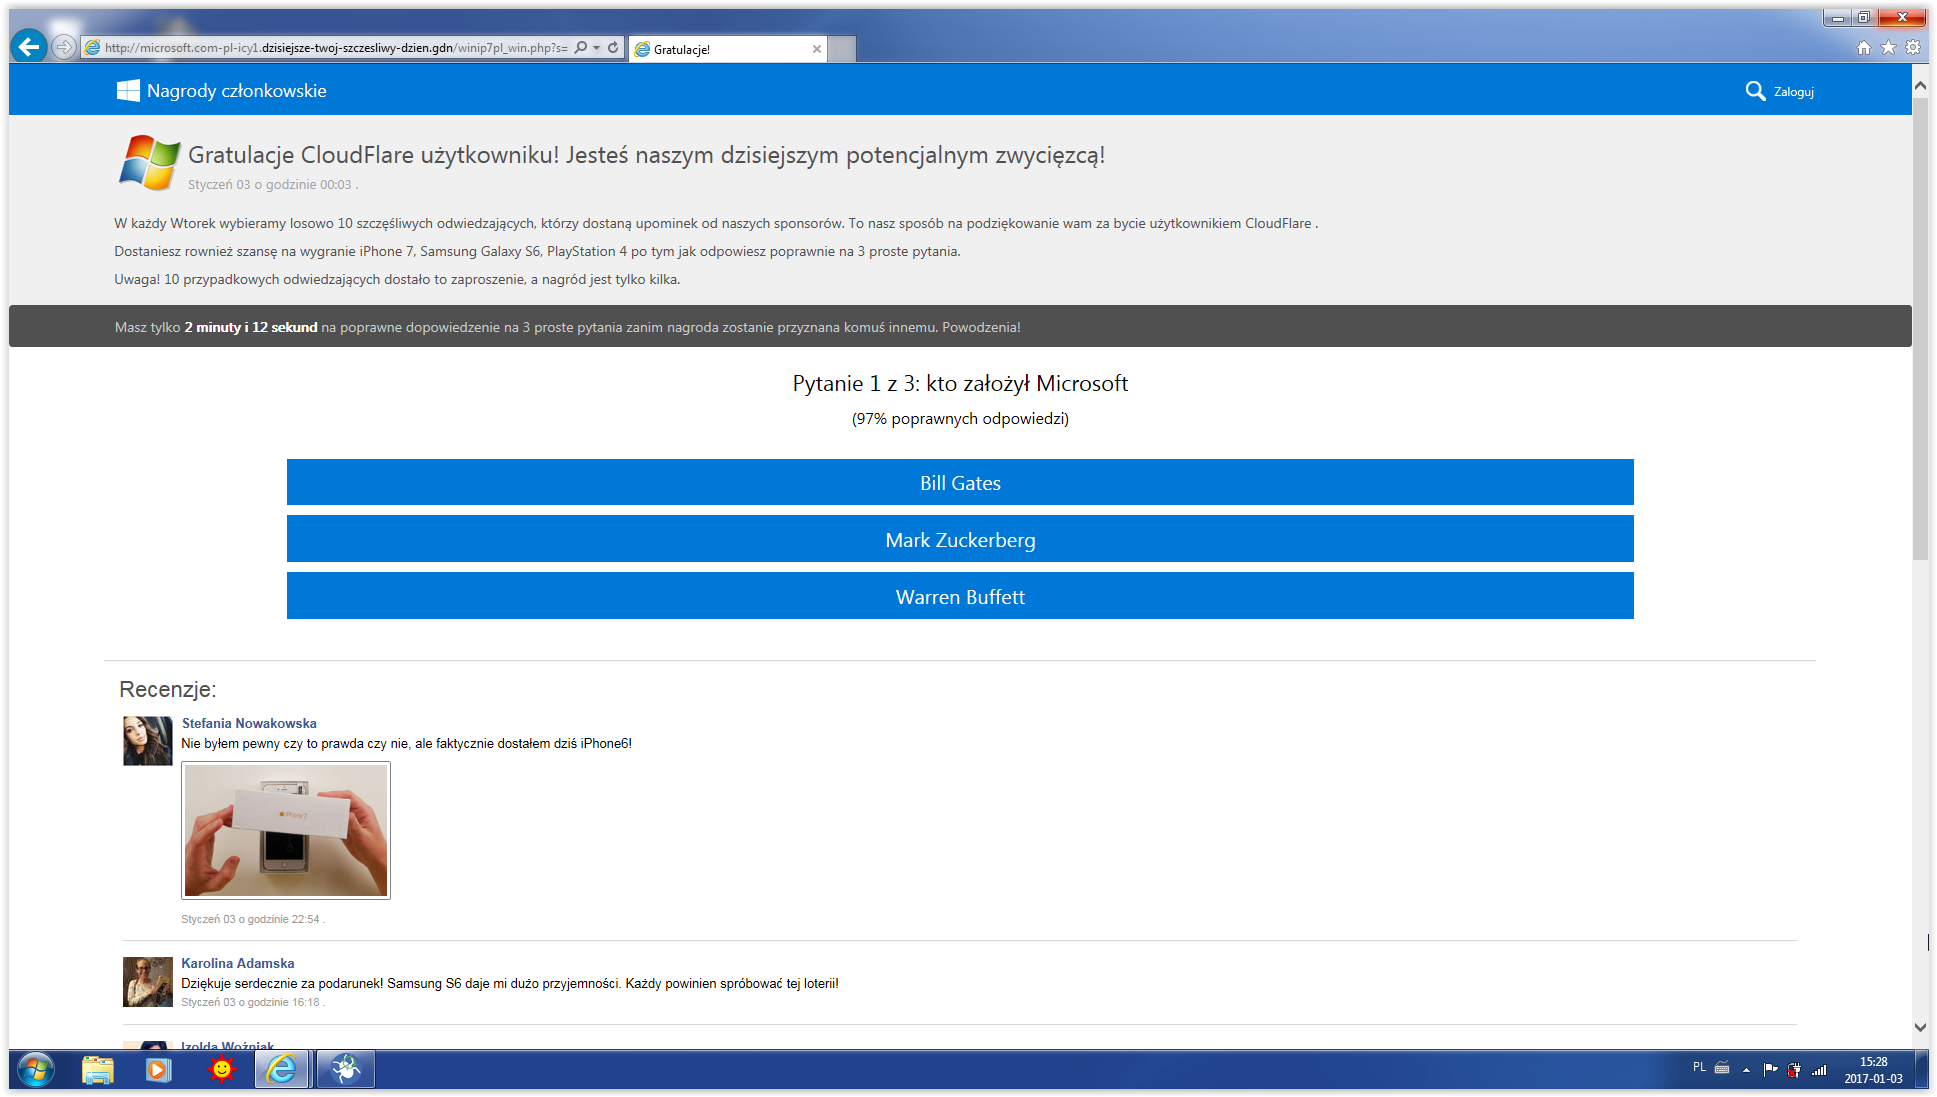This screenshot has height=1097, width=1937.
Task: Click the smiling sun taskbar icon
Action: click(221, 1069)
